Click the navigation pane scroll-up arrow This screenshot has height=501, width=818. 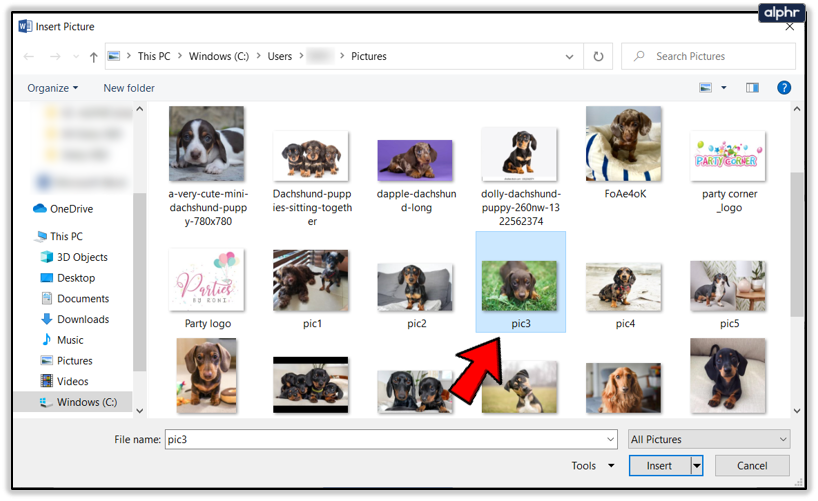click(x=139, y=109)
